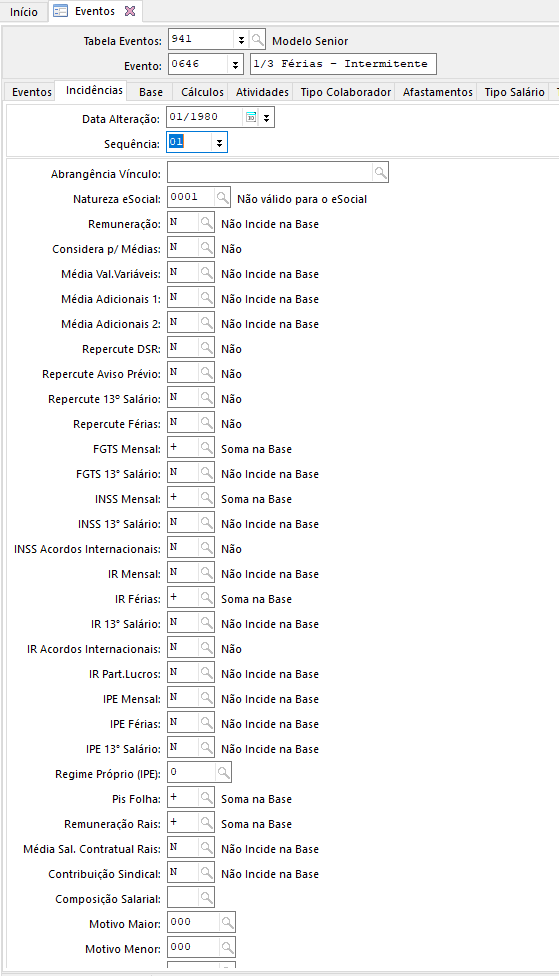The height and width of the screenshot is (976, 559).
Task: Open the Eventos sub-tab
Action: coord(32,92)
